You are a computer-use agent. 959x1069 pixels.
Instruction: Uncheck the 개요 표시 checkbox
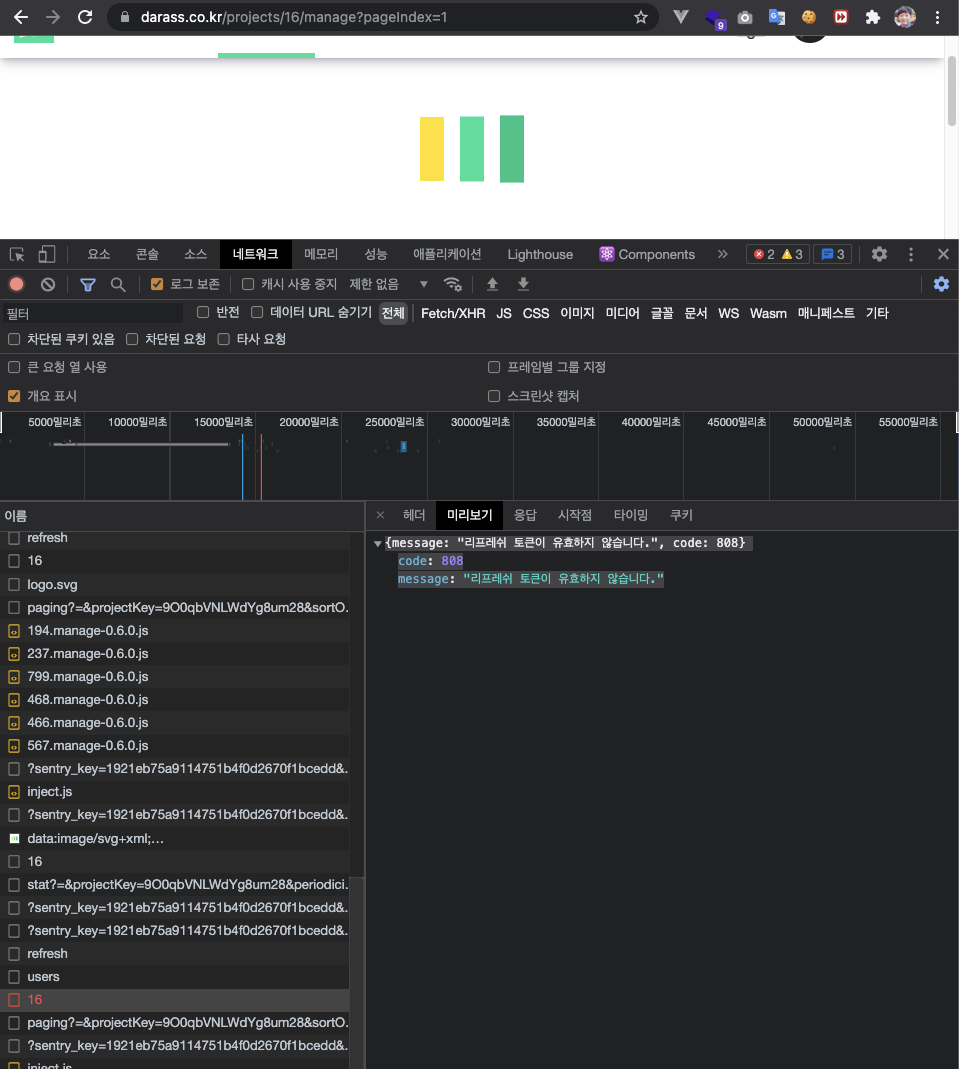click(x=14, y=395)
